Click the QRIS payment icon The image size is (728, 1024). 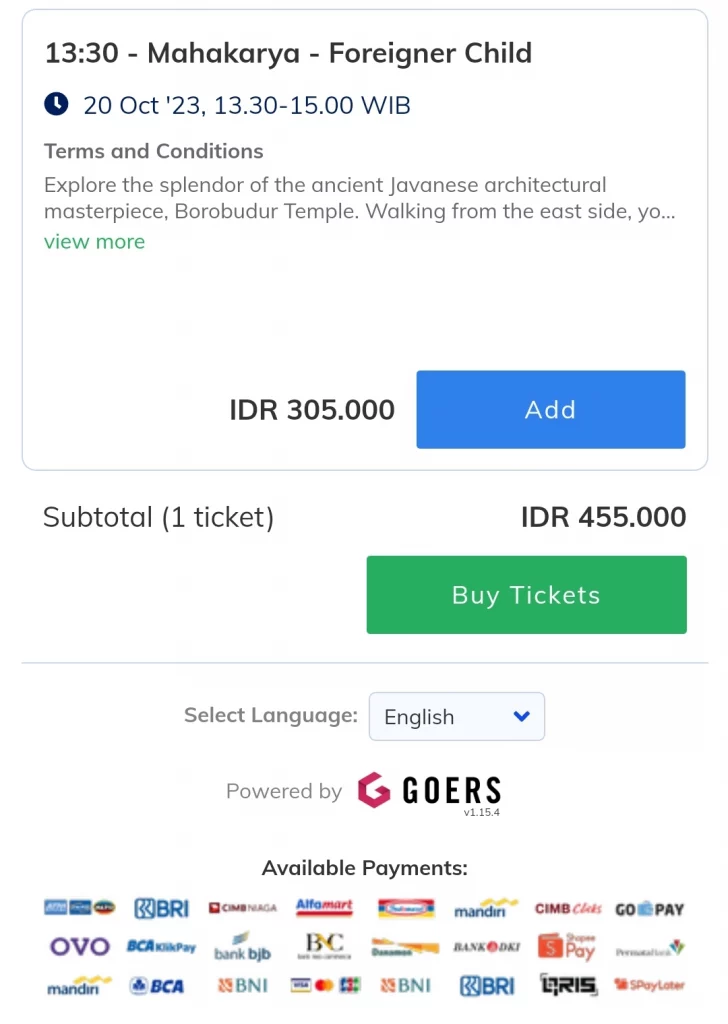pyautogui.click(x=568, y=984)
